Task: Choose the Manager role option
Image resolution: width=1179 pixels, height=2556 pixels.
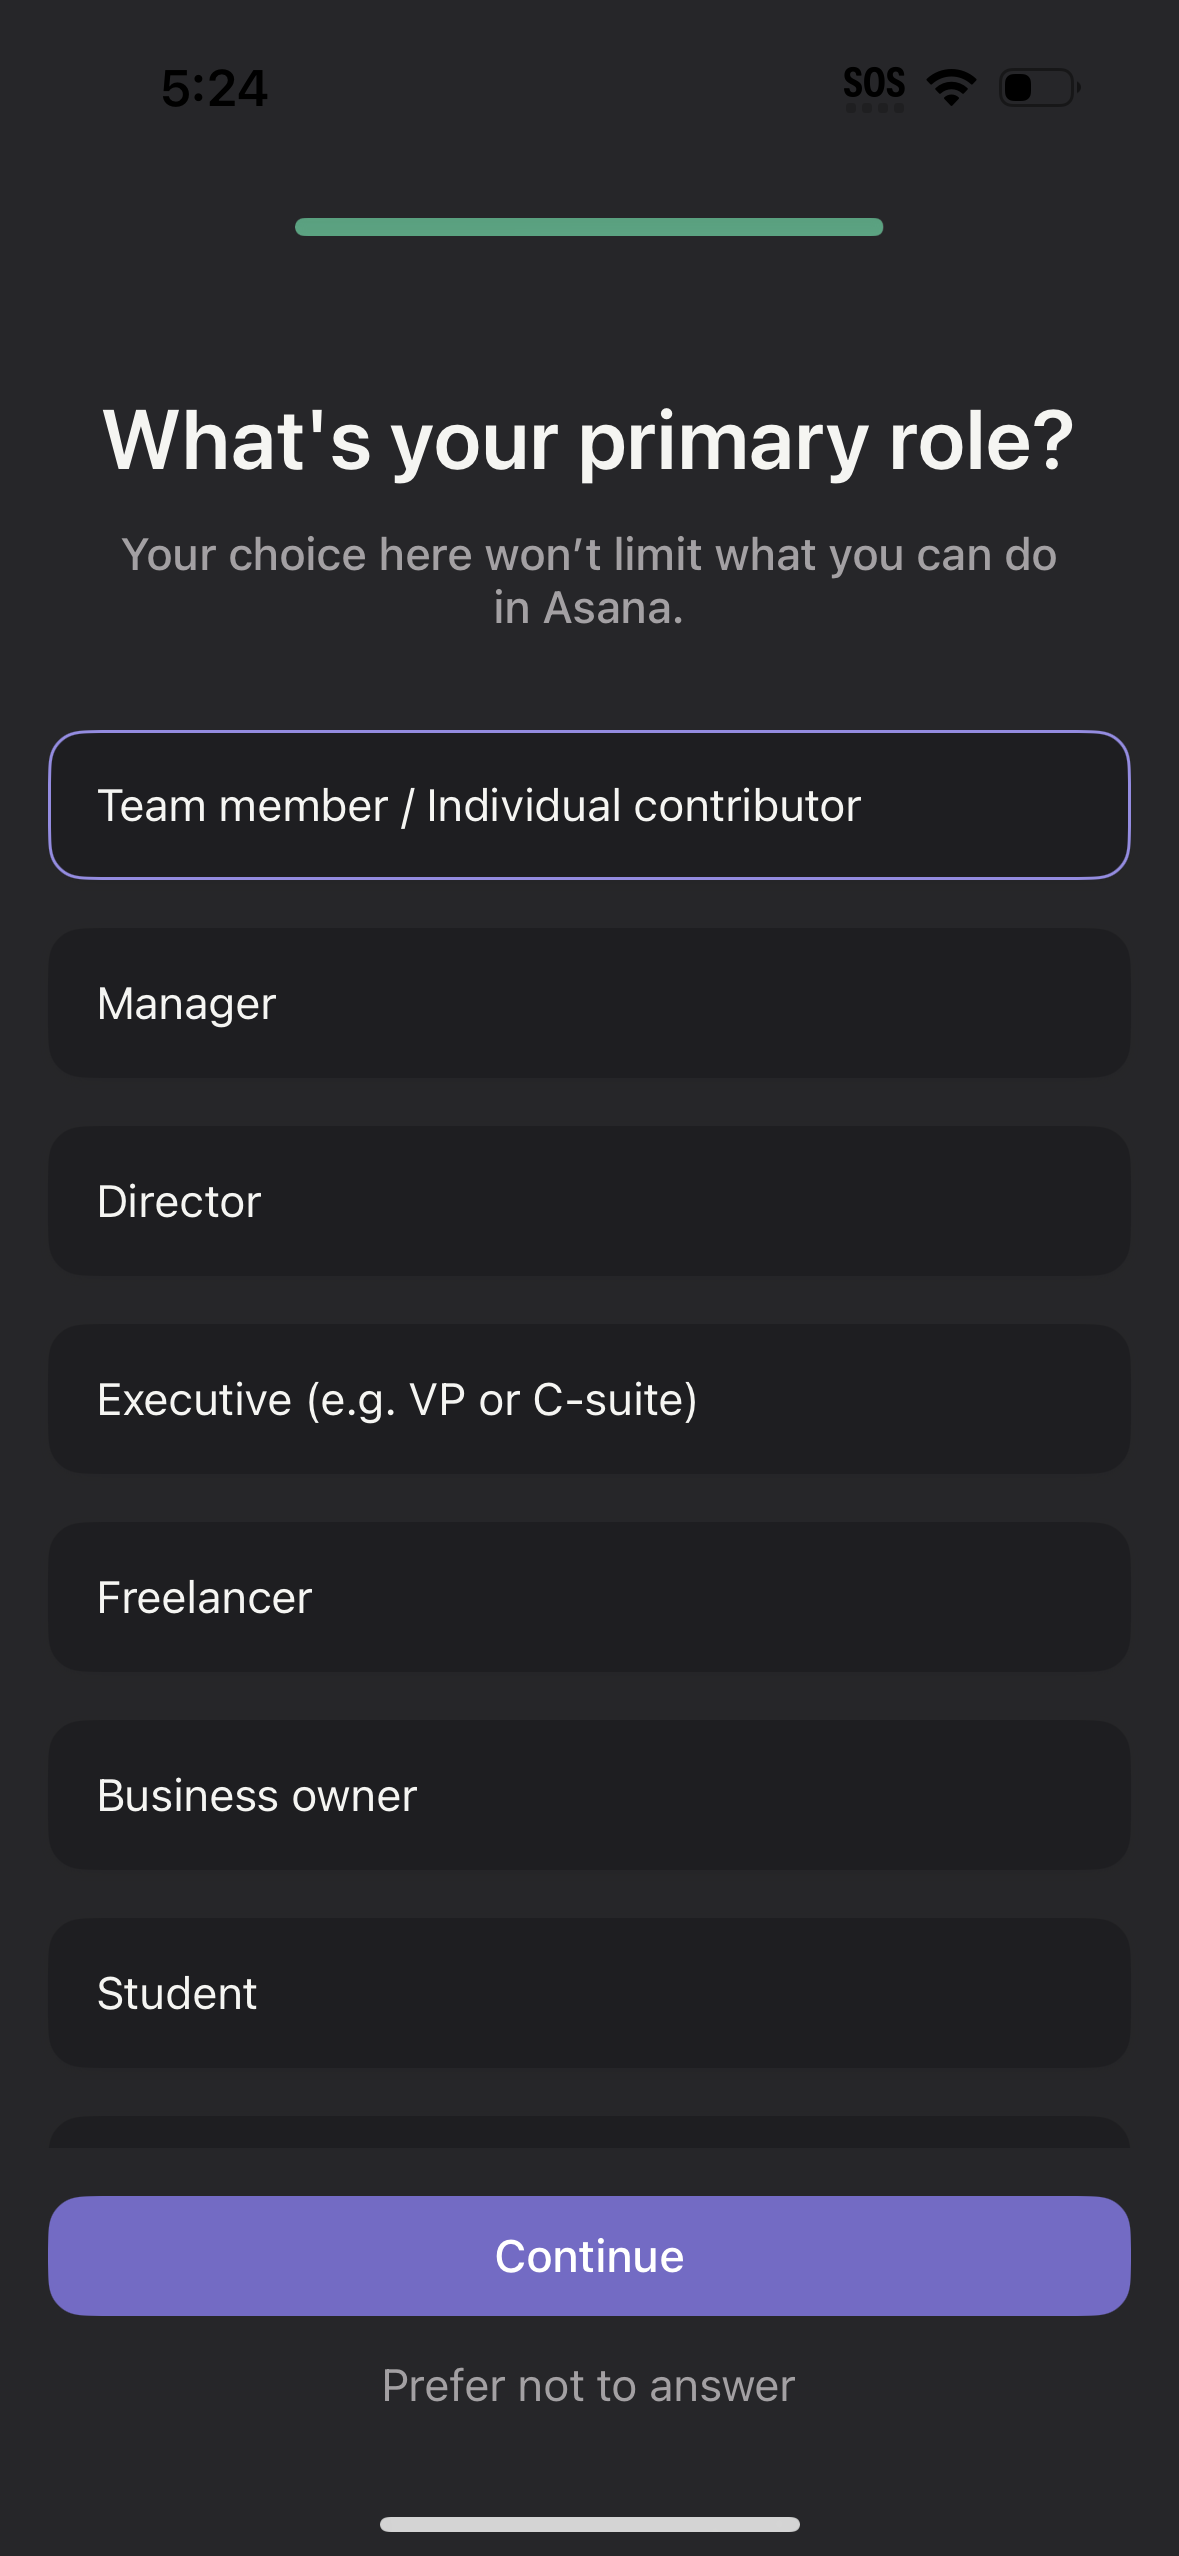Action: pyautogui.click(x=589, y=1003)
